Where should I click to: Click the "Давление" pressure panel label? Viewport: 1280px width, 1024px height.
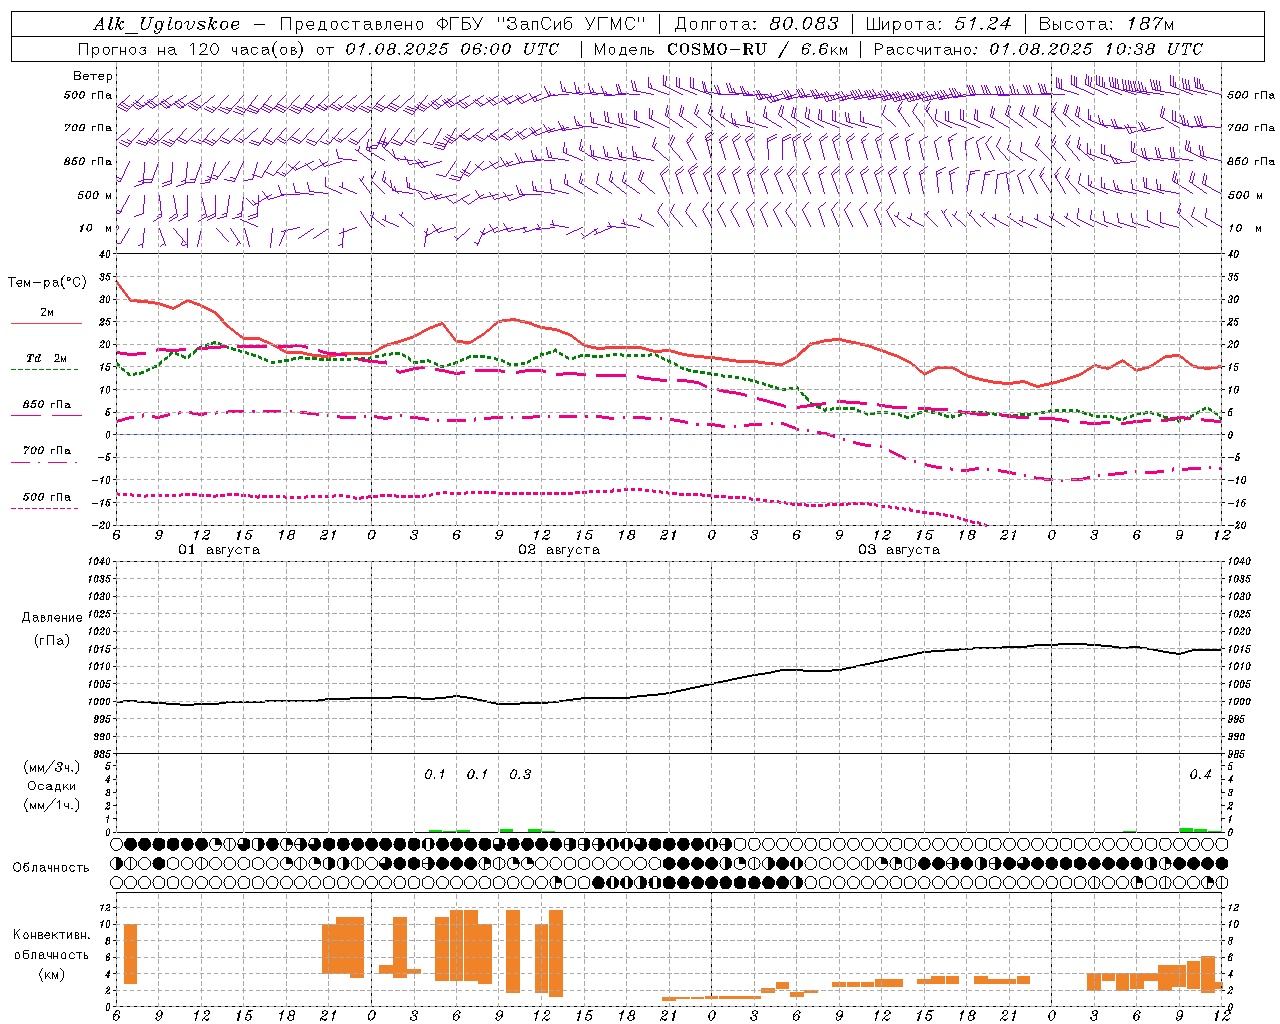click(x=52, y=618)
